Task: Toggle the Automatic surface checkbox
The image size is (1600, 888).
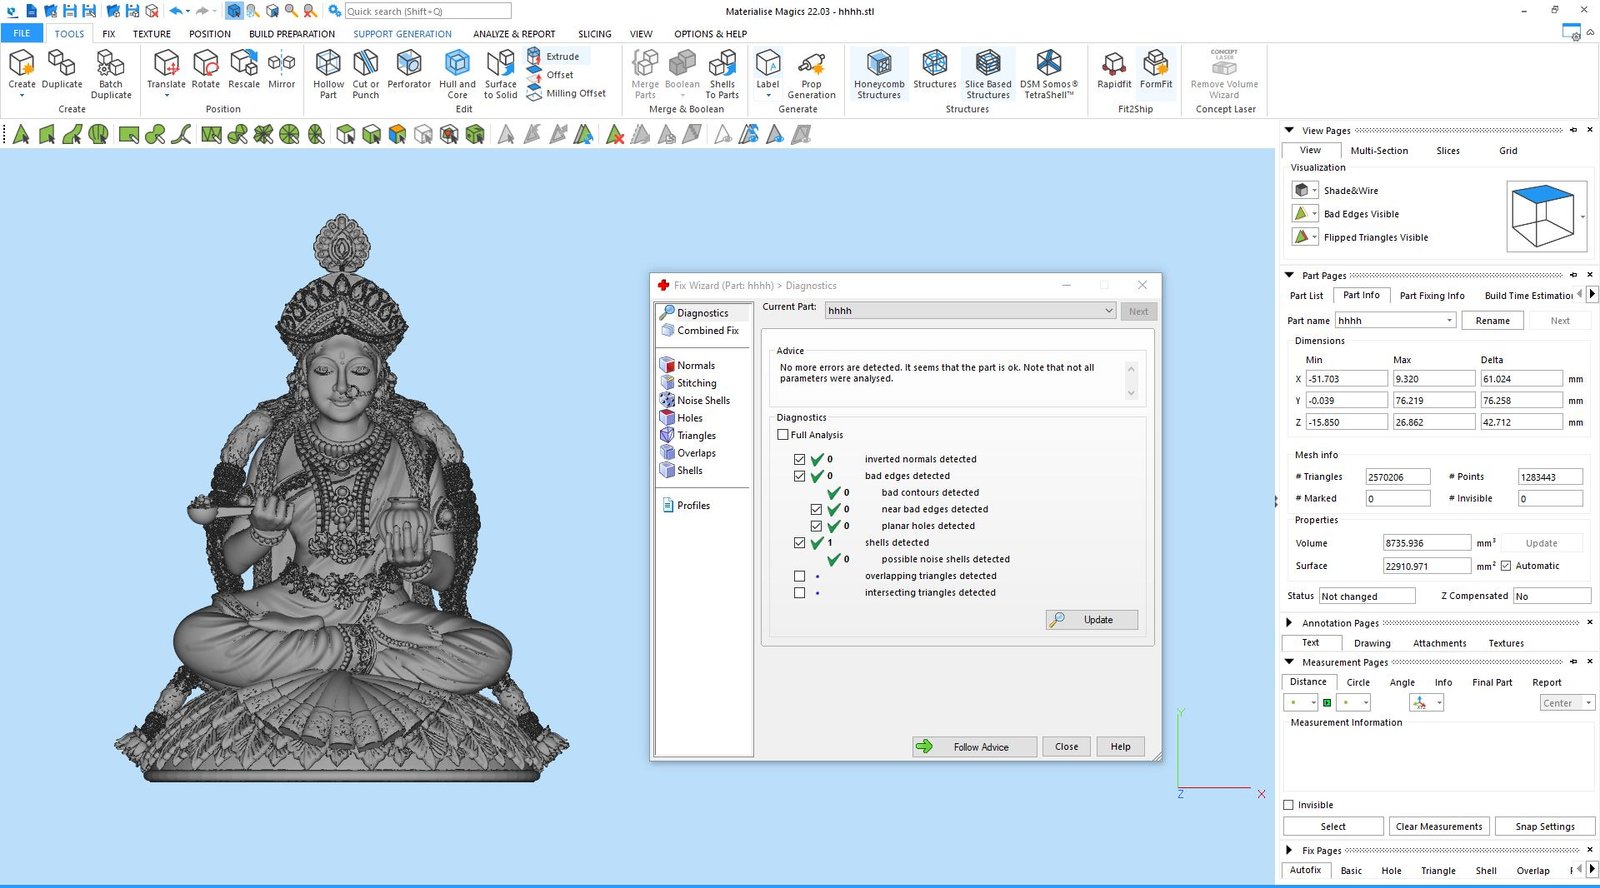Action: 1506,566
